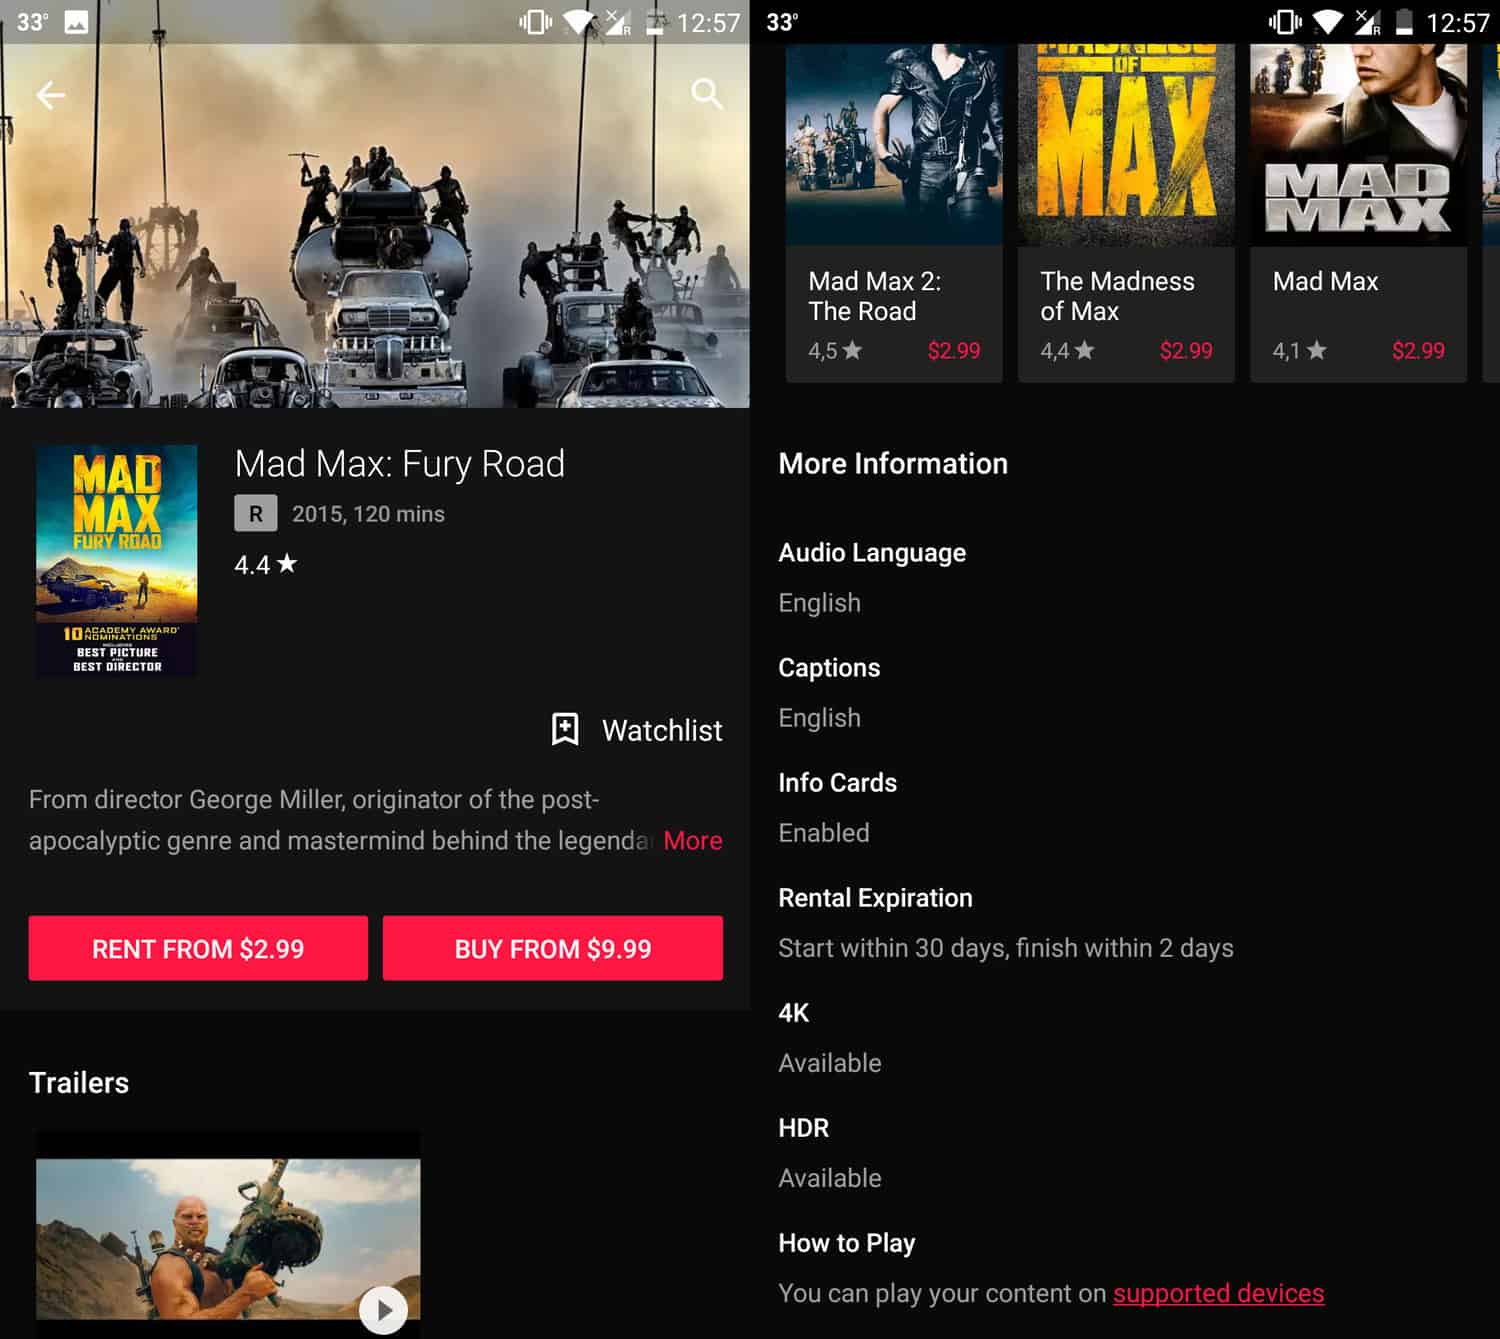
Task: Tap the 'Captions' label
Action: pyautogui.click(x=829, y=668)
